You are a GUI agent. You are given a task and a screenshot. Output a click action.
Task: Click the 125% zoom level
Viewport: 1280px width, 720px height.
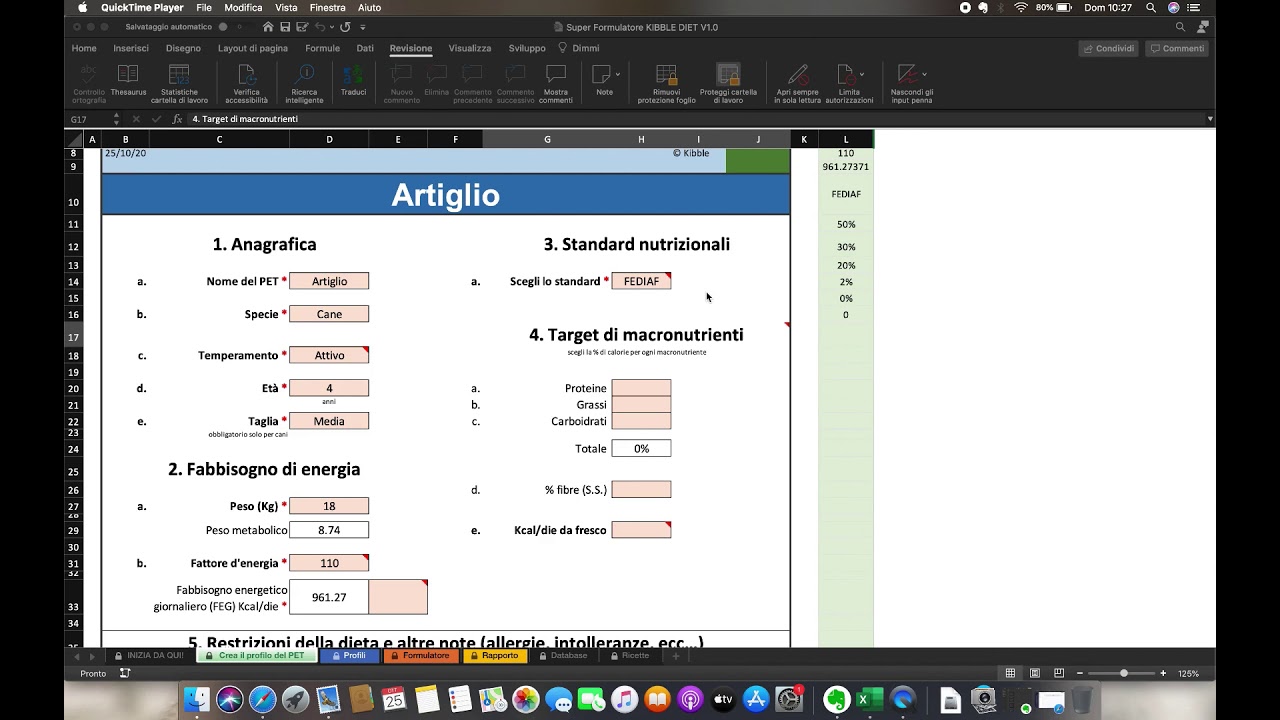[1188, 673]
